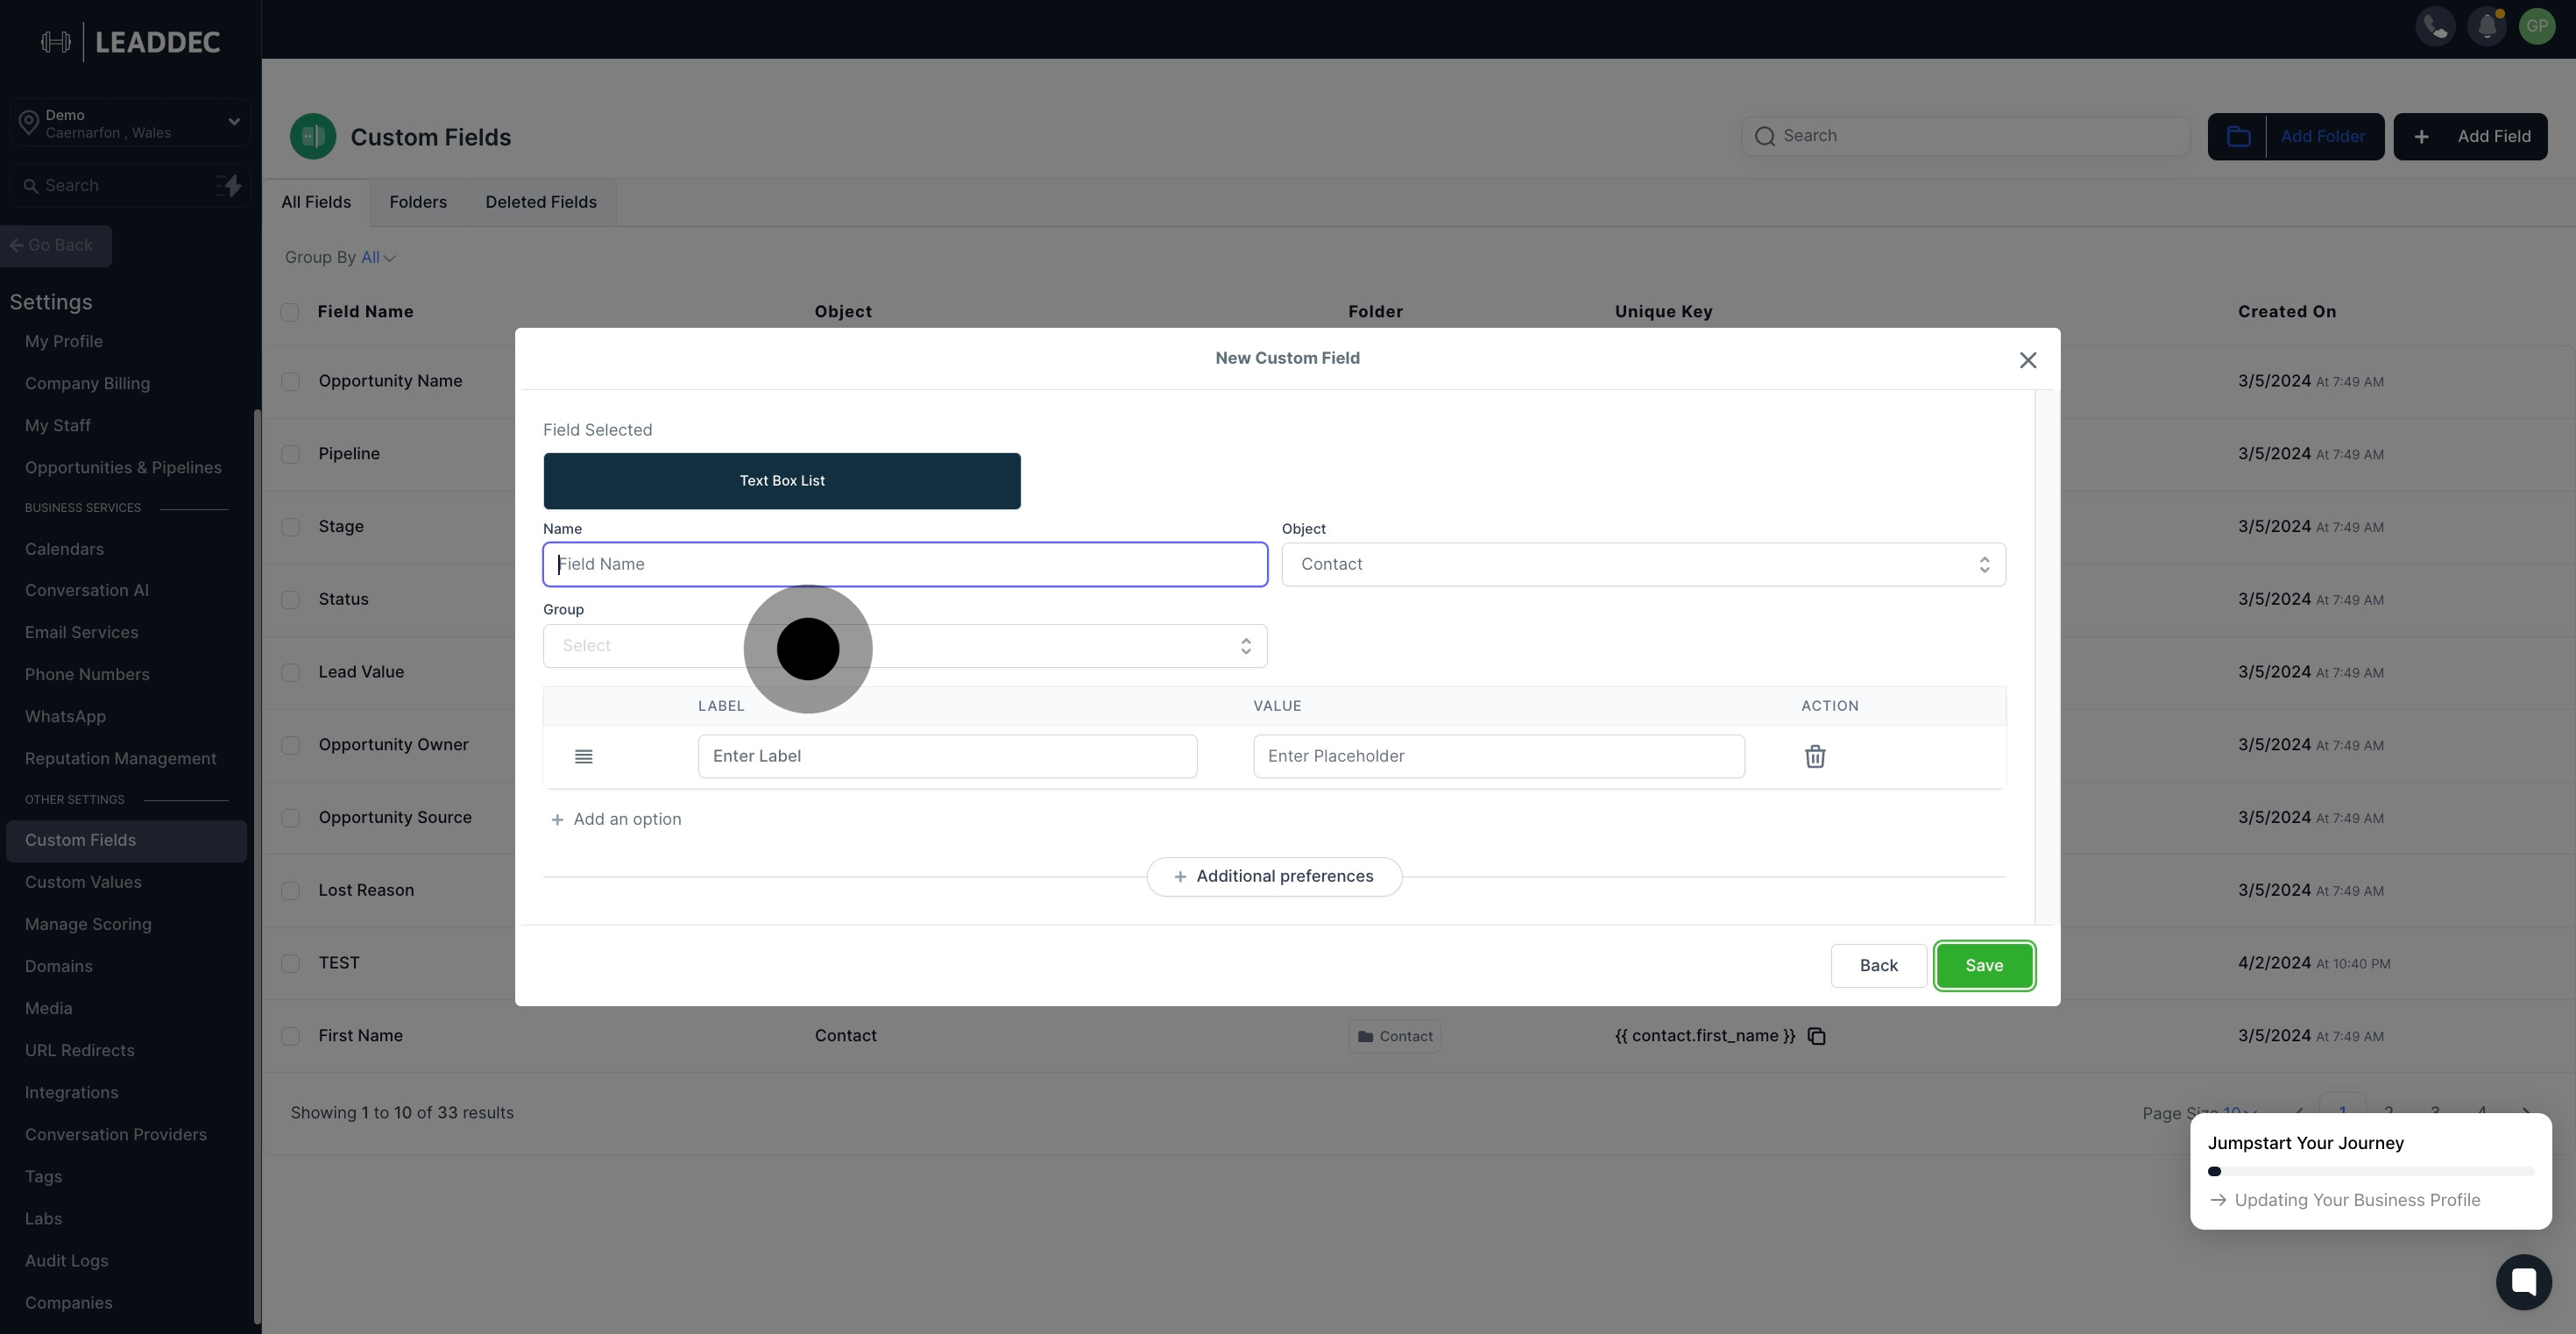Focus the Field Name input

[x=905, y=565]
